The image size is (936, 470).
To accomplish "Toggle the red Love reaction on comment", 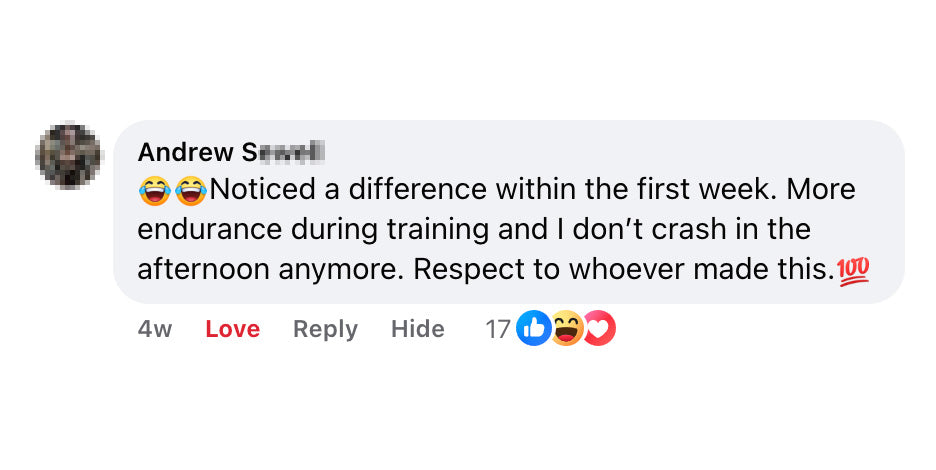I will click(232, 329).
